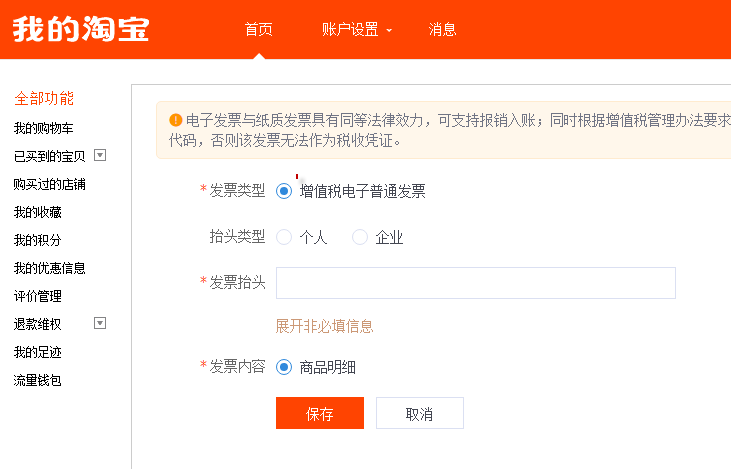Click the 取消 button

(420, 413)
